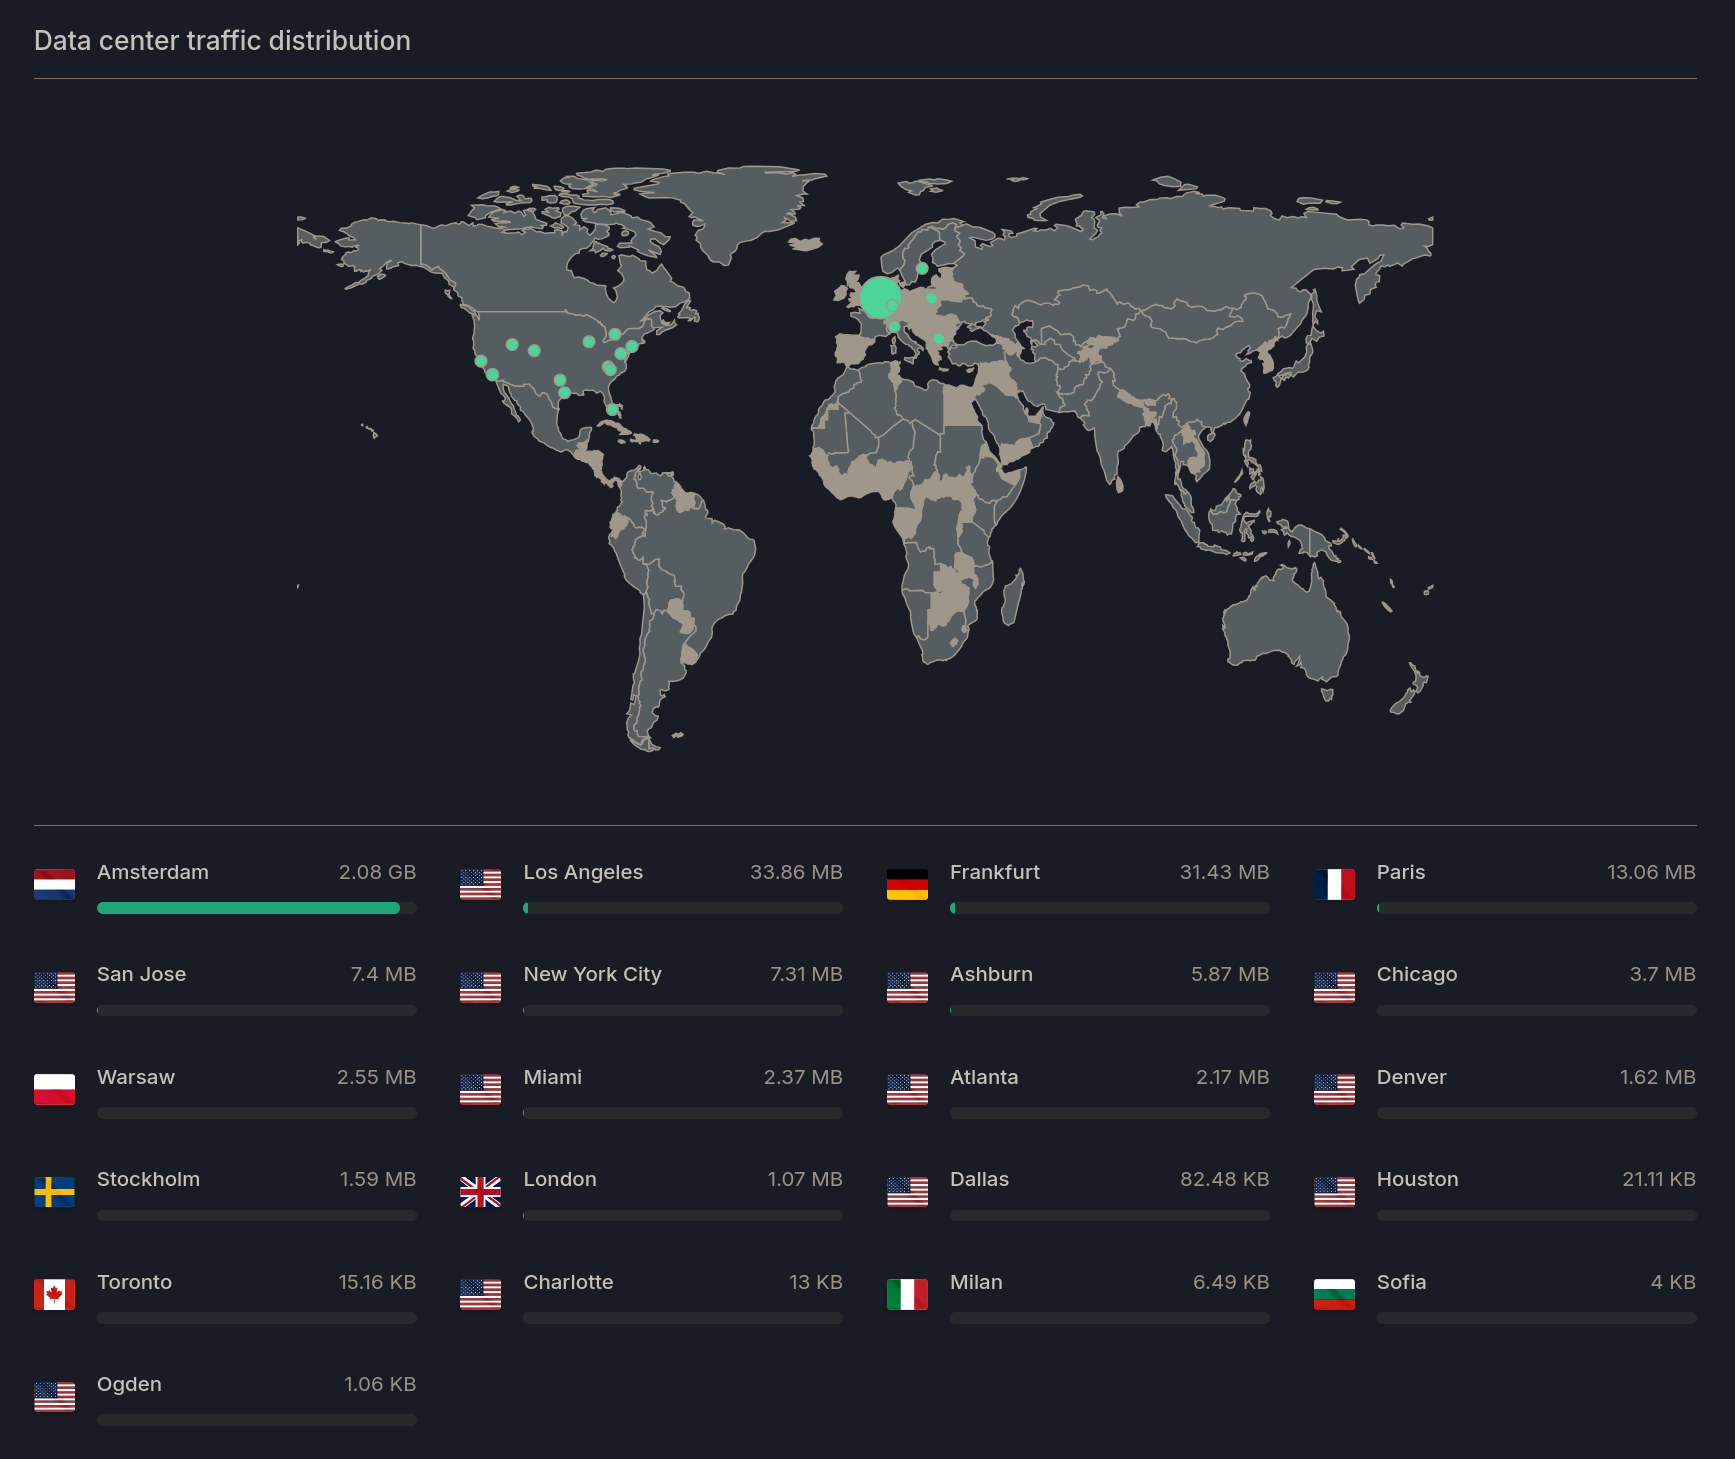Click the Canadian flag beside Toronto
Screen dimensions: 1735x1459
point(54,1294)
